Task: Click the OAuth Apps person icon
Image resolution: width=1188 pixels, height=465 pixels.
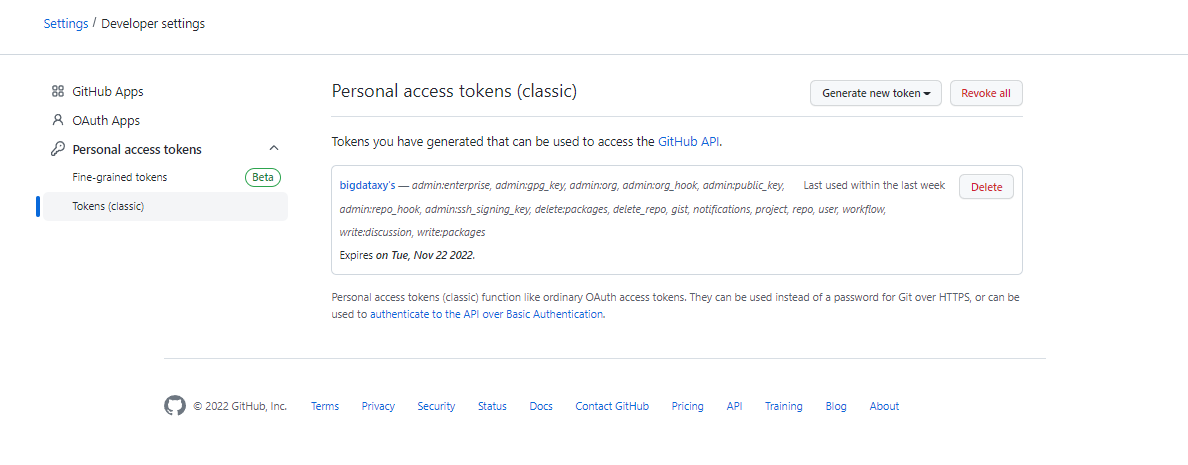Action: pyautogui.click(x=57, y=120)
